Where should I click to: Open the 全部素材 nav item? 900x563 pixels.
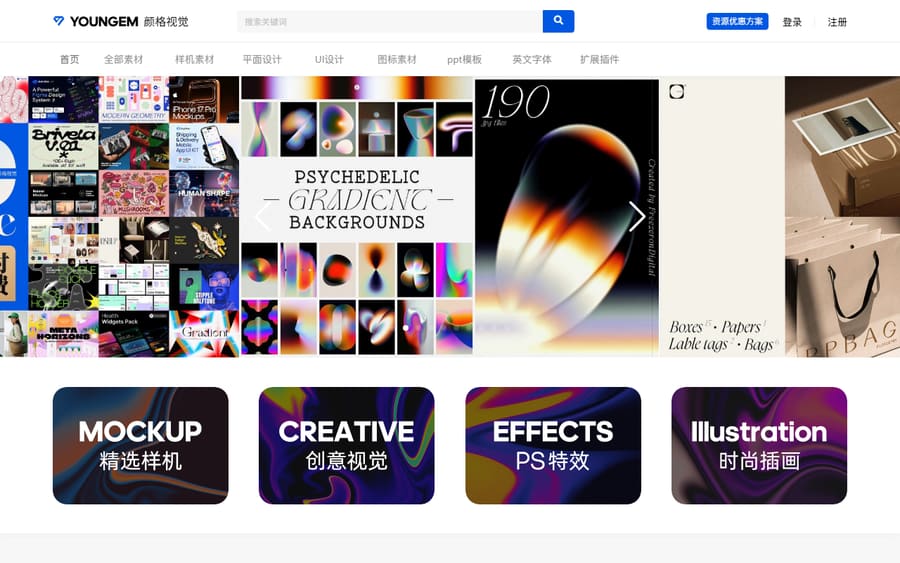123,59
